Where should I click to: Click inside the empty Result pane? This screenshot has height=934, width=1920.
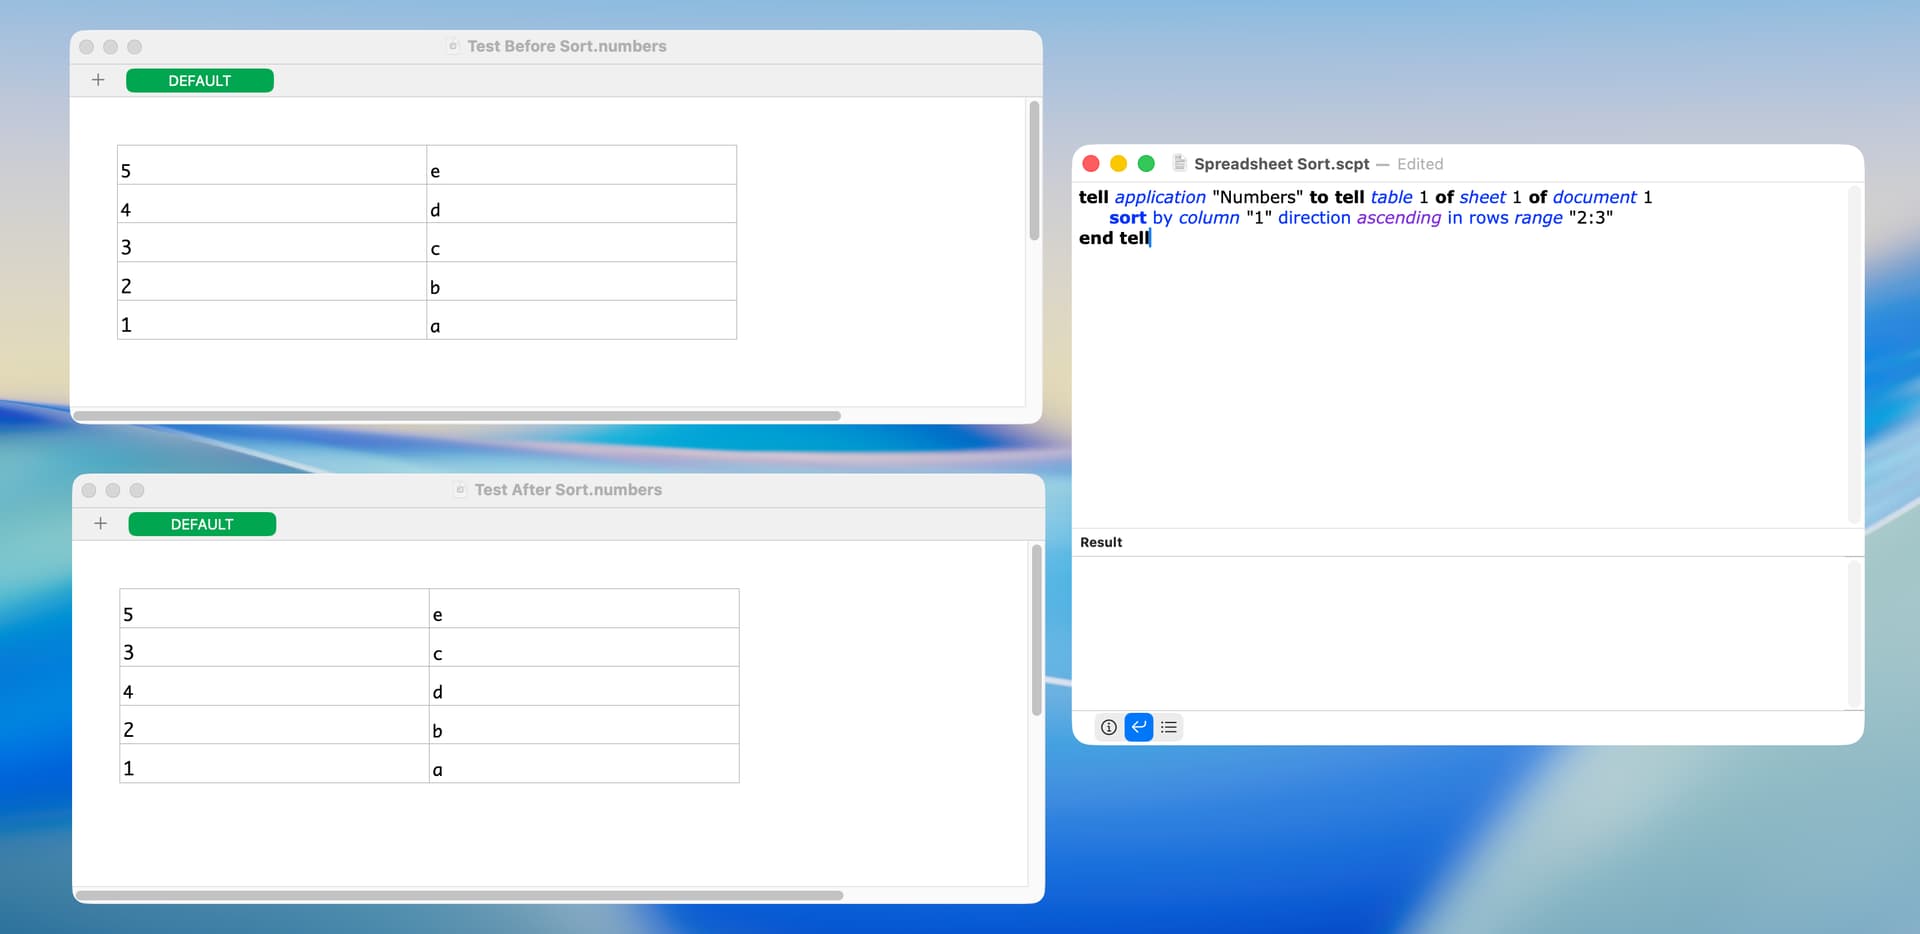click(1460, 632)
